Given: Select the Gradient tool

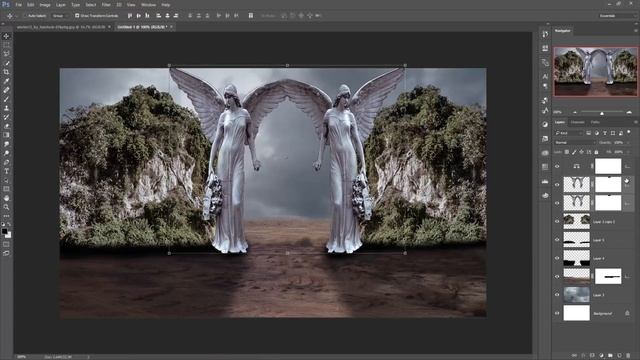Looking at the screenshot, I should point(6,135).
